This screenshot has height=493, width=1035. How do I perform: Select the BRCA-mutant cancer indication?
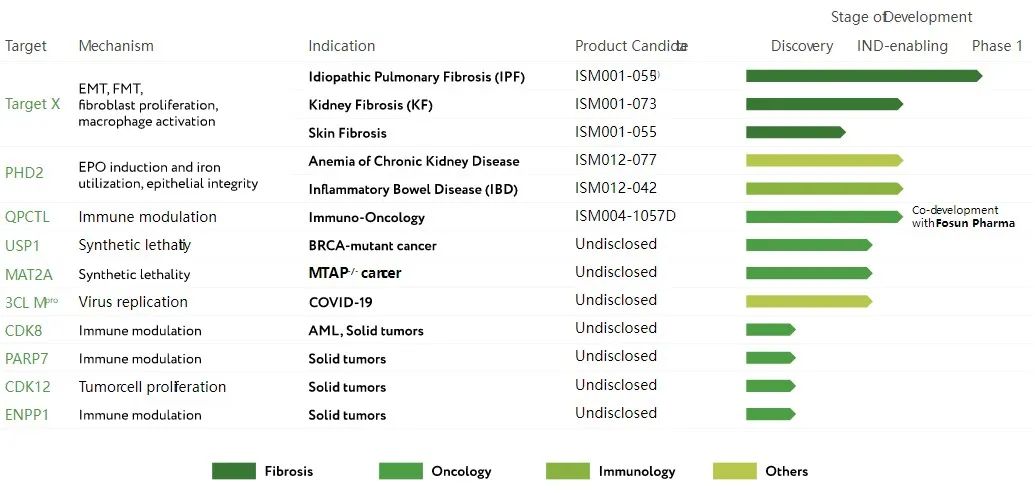[x=372, y=245]
